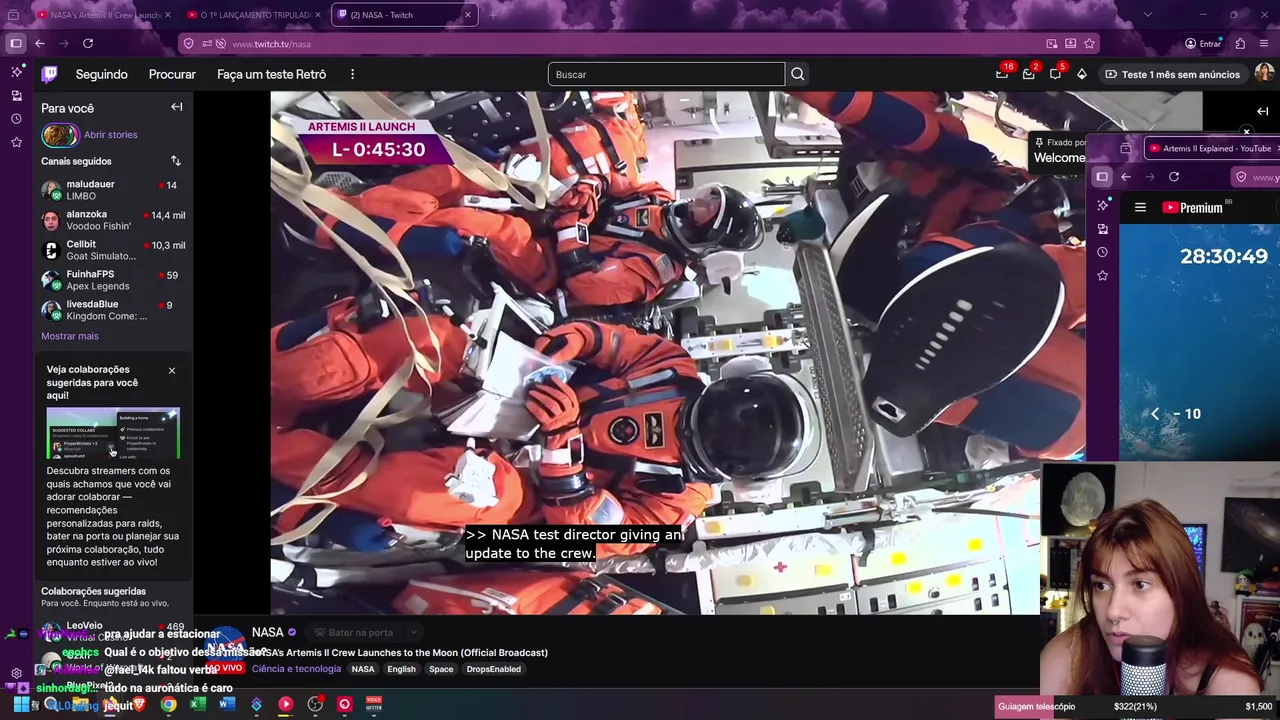This screenshot has height=720, width=1280.
Task: Open site tracking protection shield icon
Action: 188,44
